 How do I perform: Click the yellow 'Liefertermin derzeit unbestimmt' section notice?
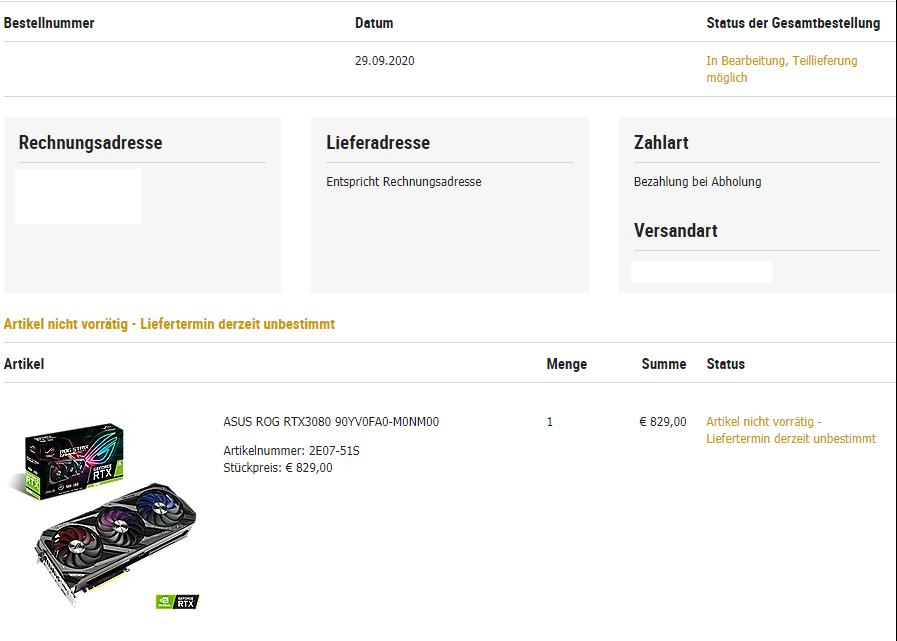pos(169,324)
